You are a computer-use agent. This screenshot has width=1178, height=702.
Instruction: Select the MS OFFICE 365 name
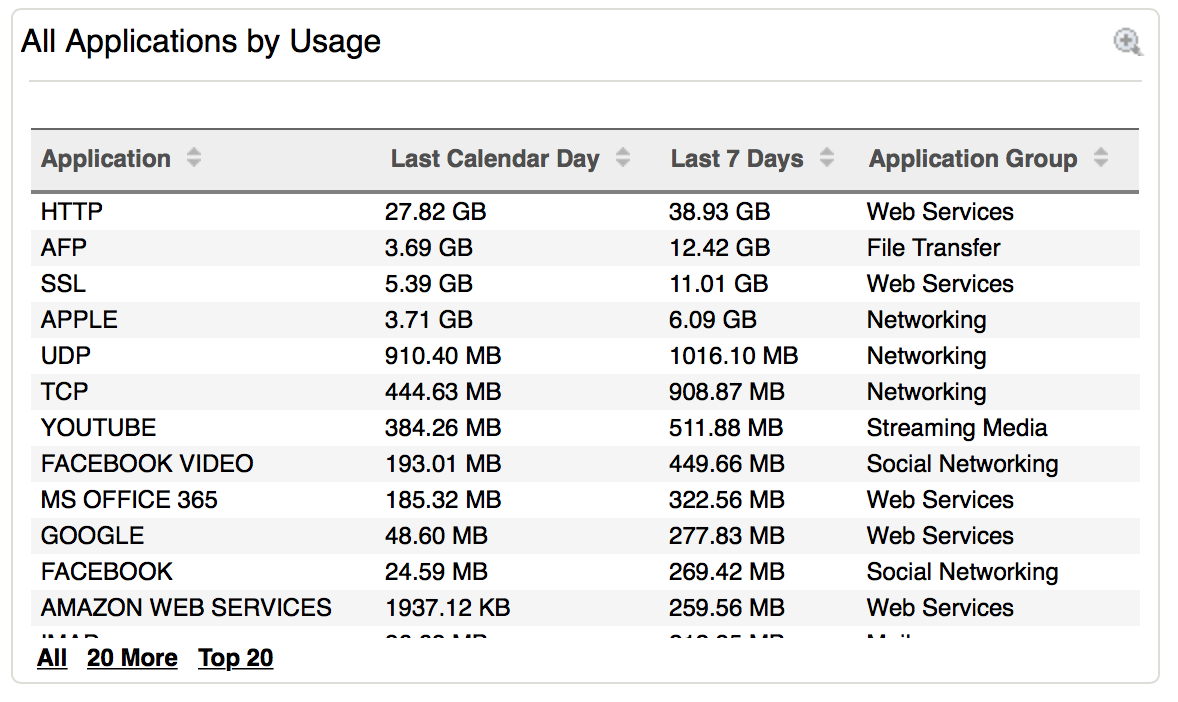tap(129, 500)
